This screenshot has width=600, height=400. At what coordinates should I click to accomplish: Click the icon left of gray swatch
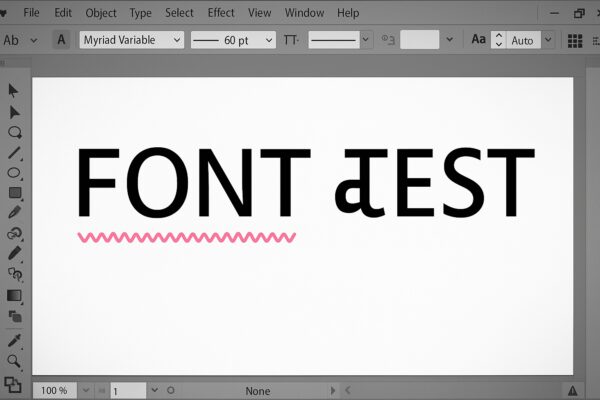click(388, 39)
